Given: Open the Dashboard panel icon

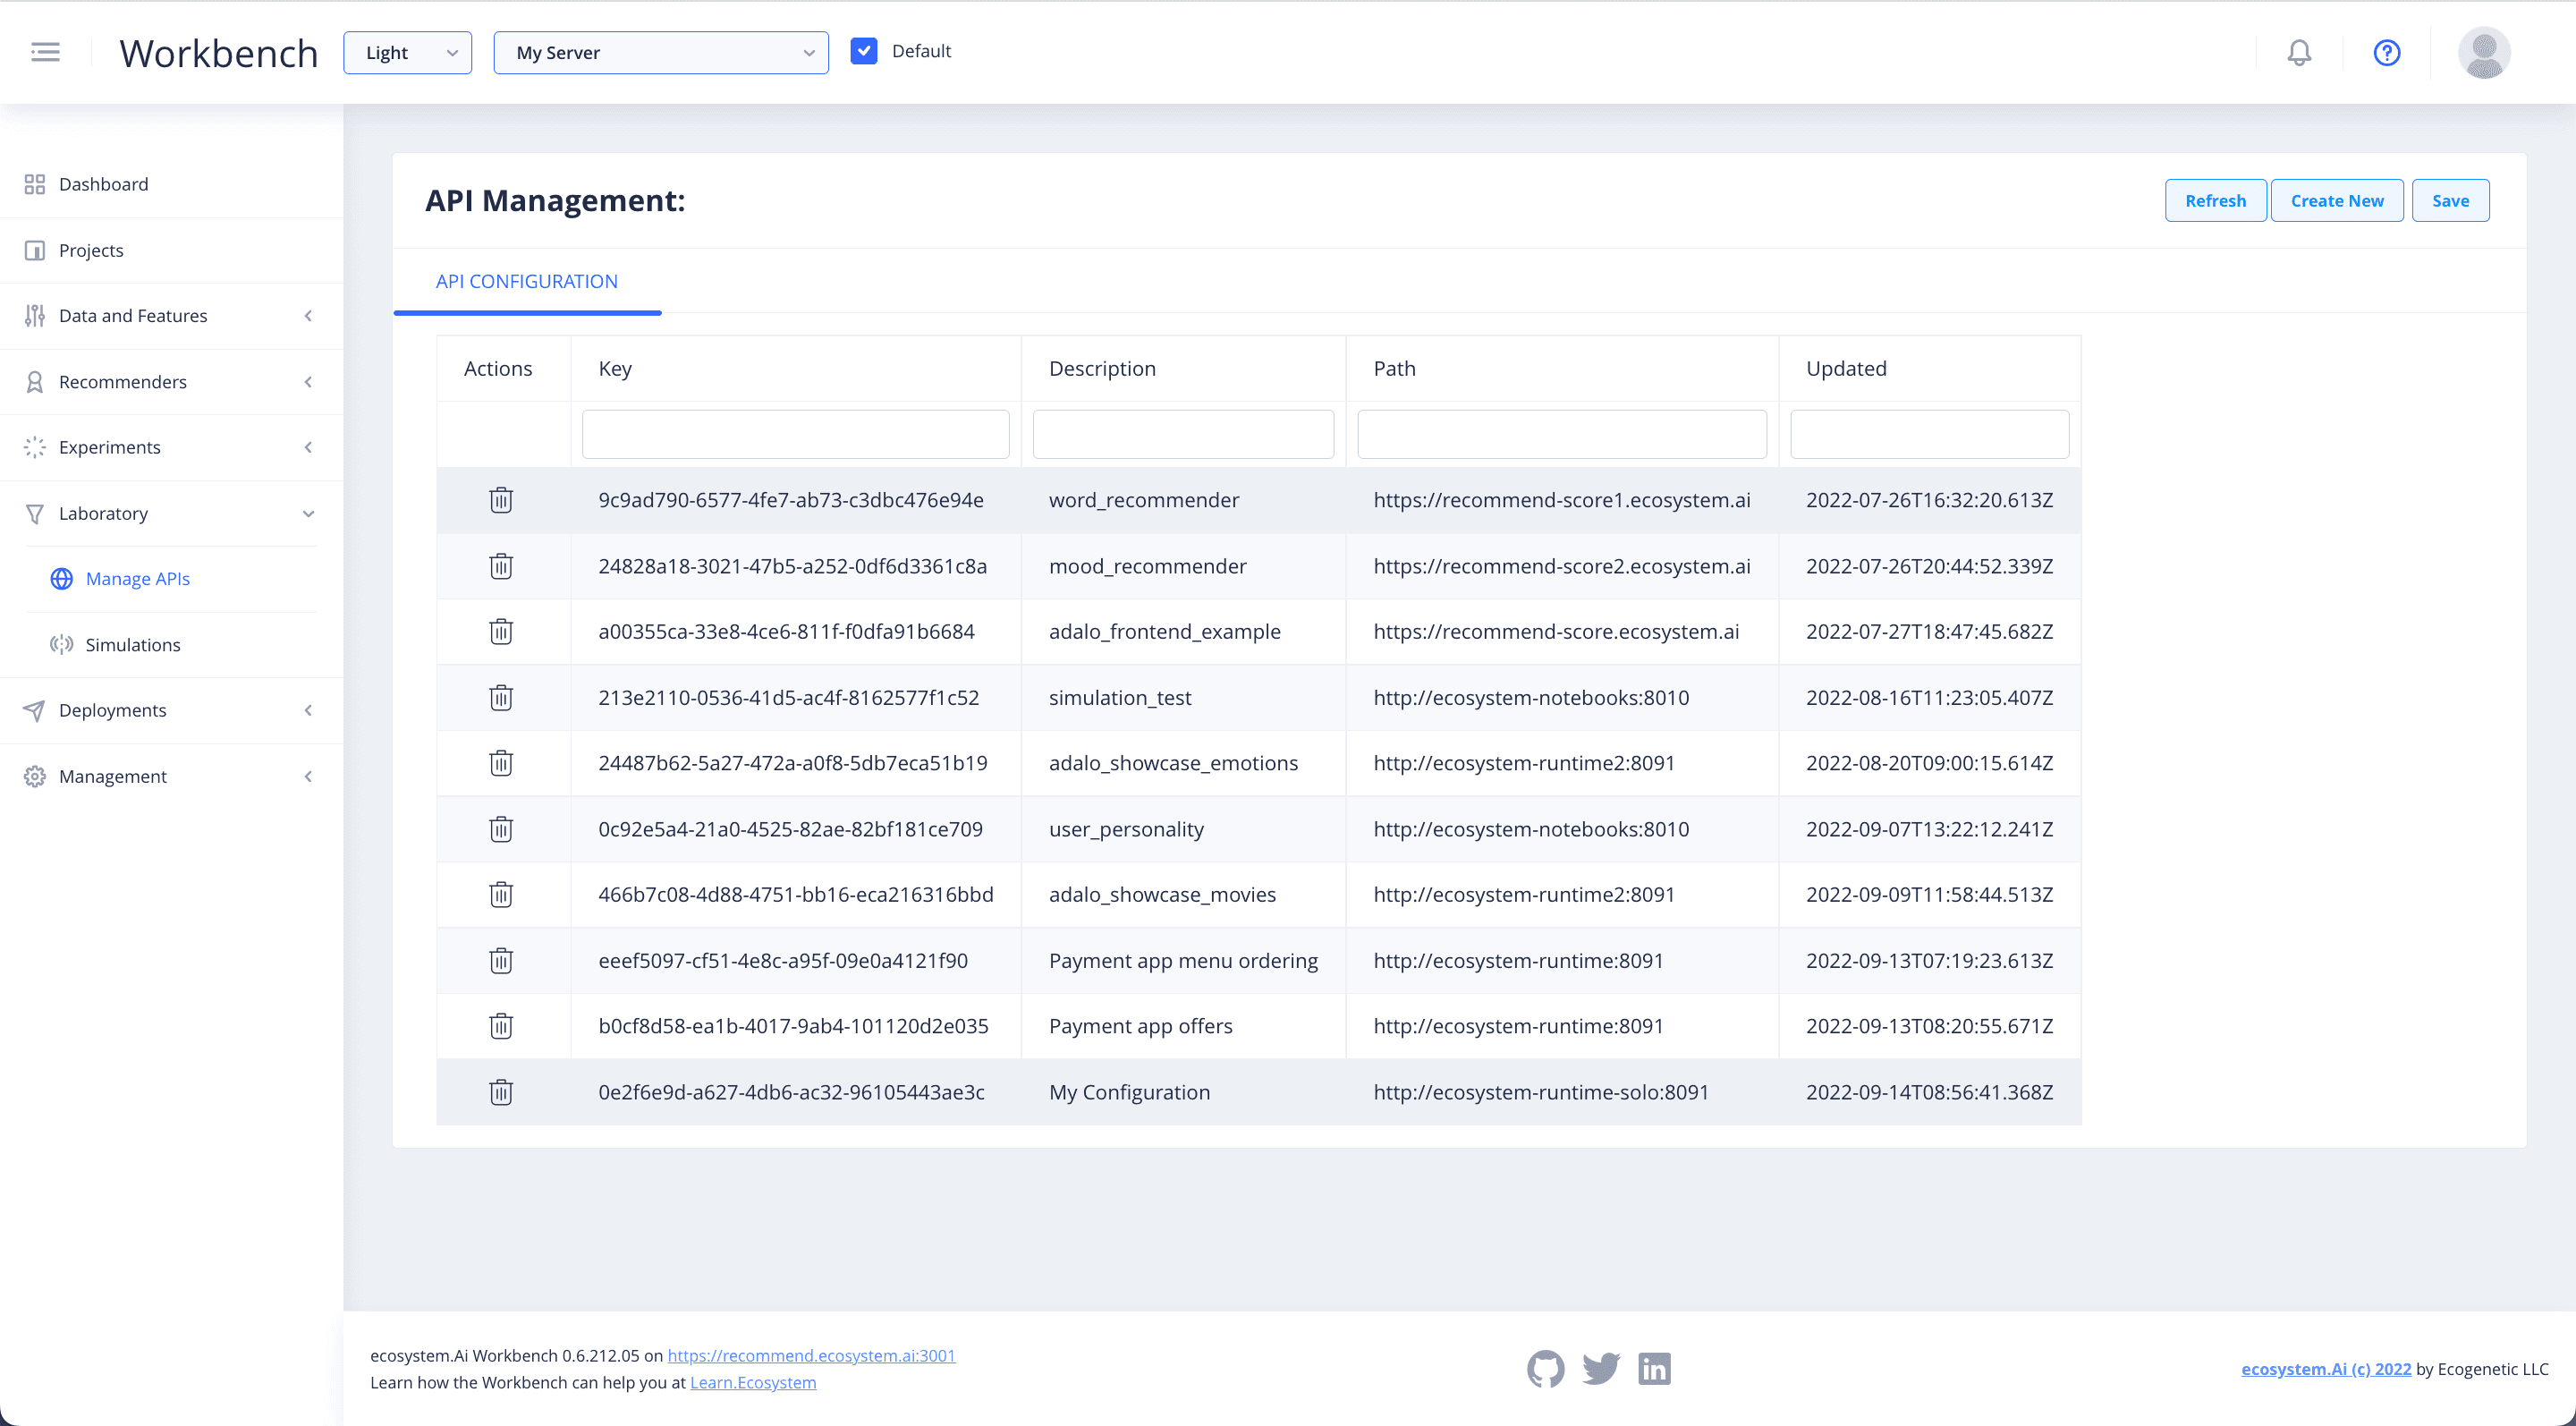Looking at the screenshot, I should (x=34, y=184).
